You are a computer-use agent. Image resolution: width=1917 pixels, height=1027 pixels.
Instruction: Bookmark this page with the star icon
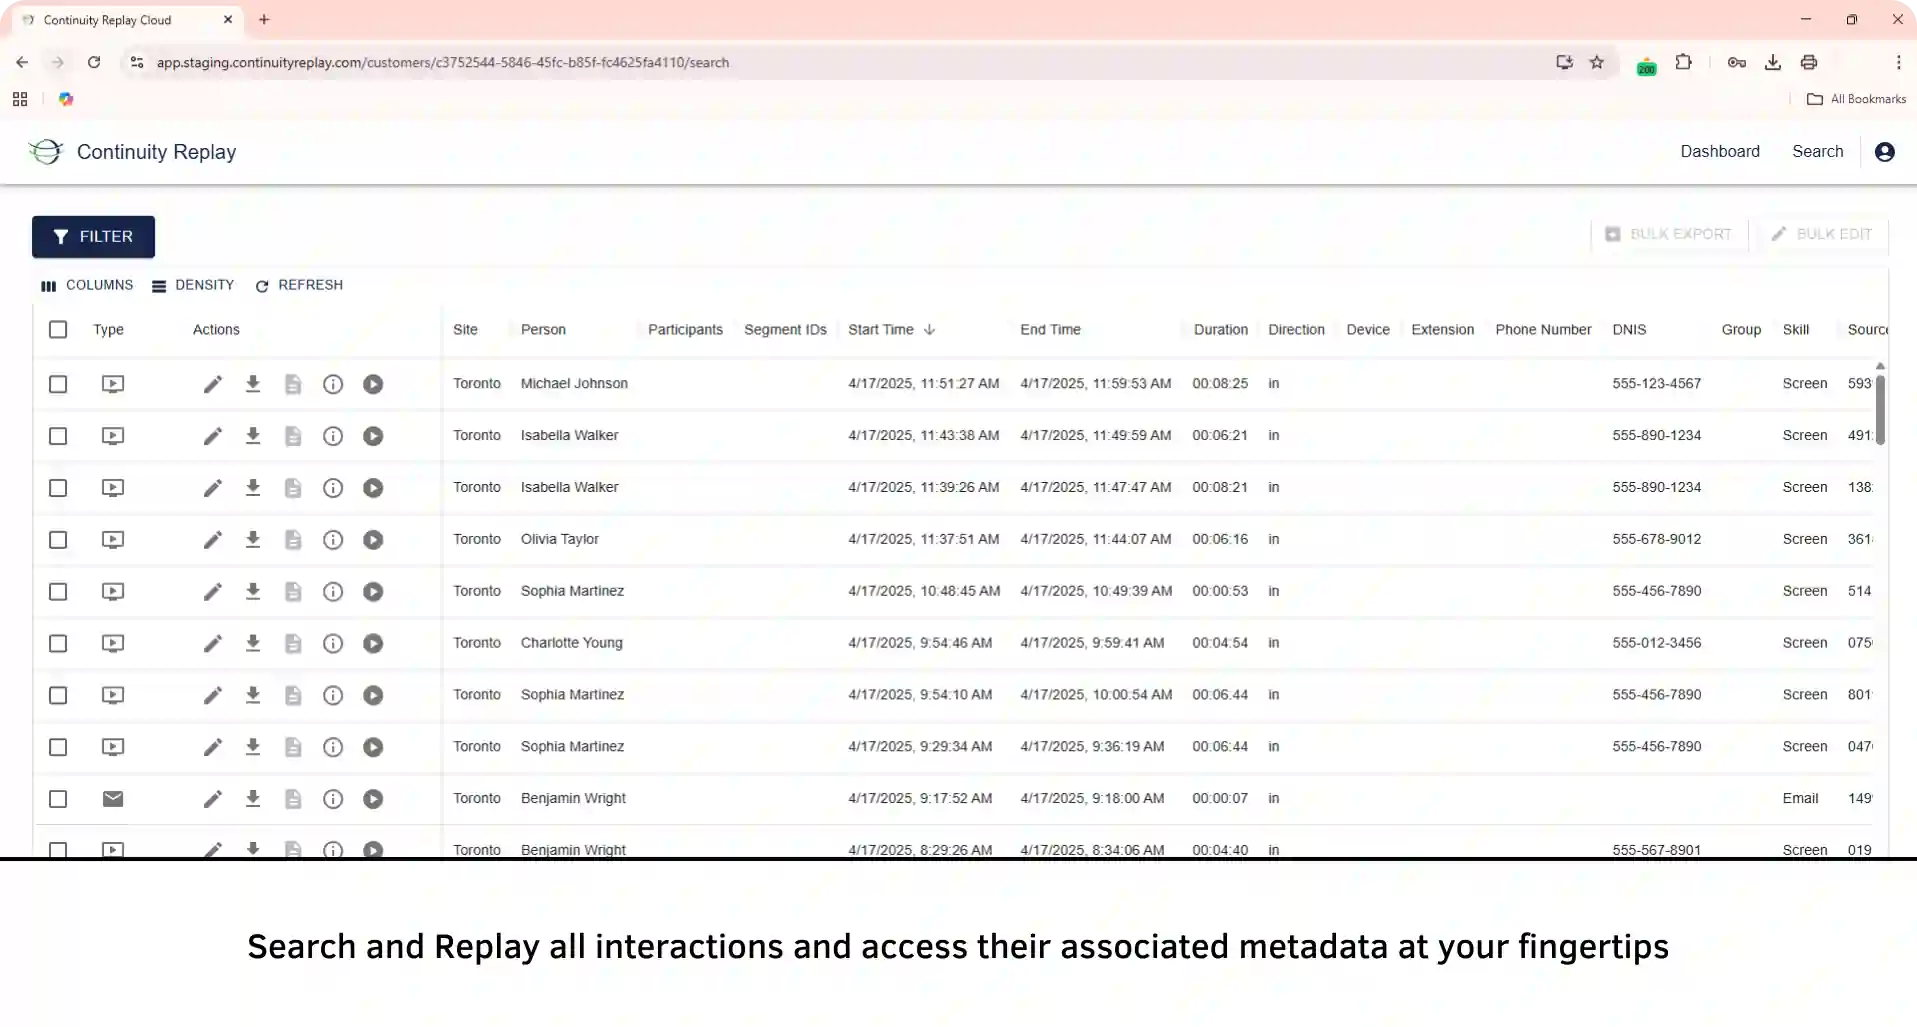(1597, 62)
